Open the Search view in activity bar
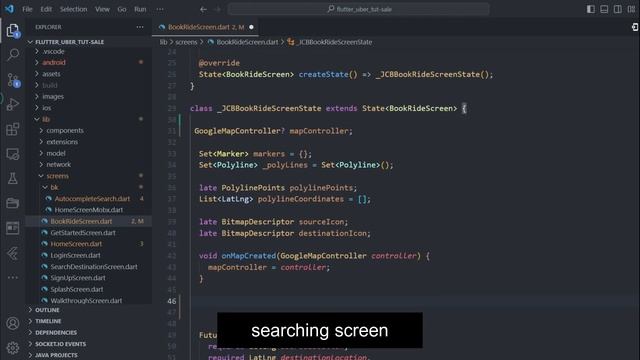 13,54
